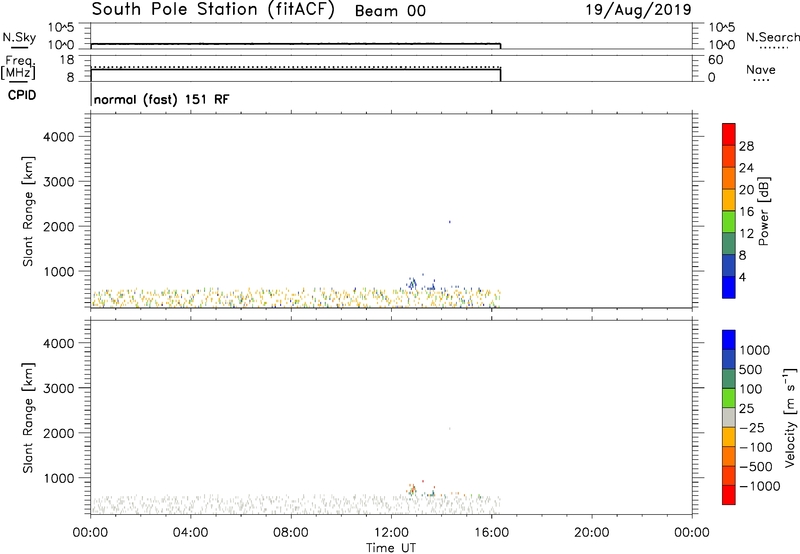Image resolution: width=800 pixels, height=554 pixels.
Task: Pick the red bottom segment of the velocity colorbar
Action: pyautogui.click(x=729, y=495)
